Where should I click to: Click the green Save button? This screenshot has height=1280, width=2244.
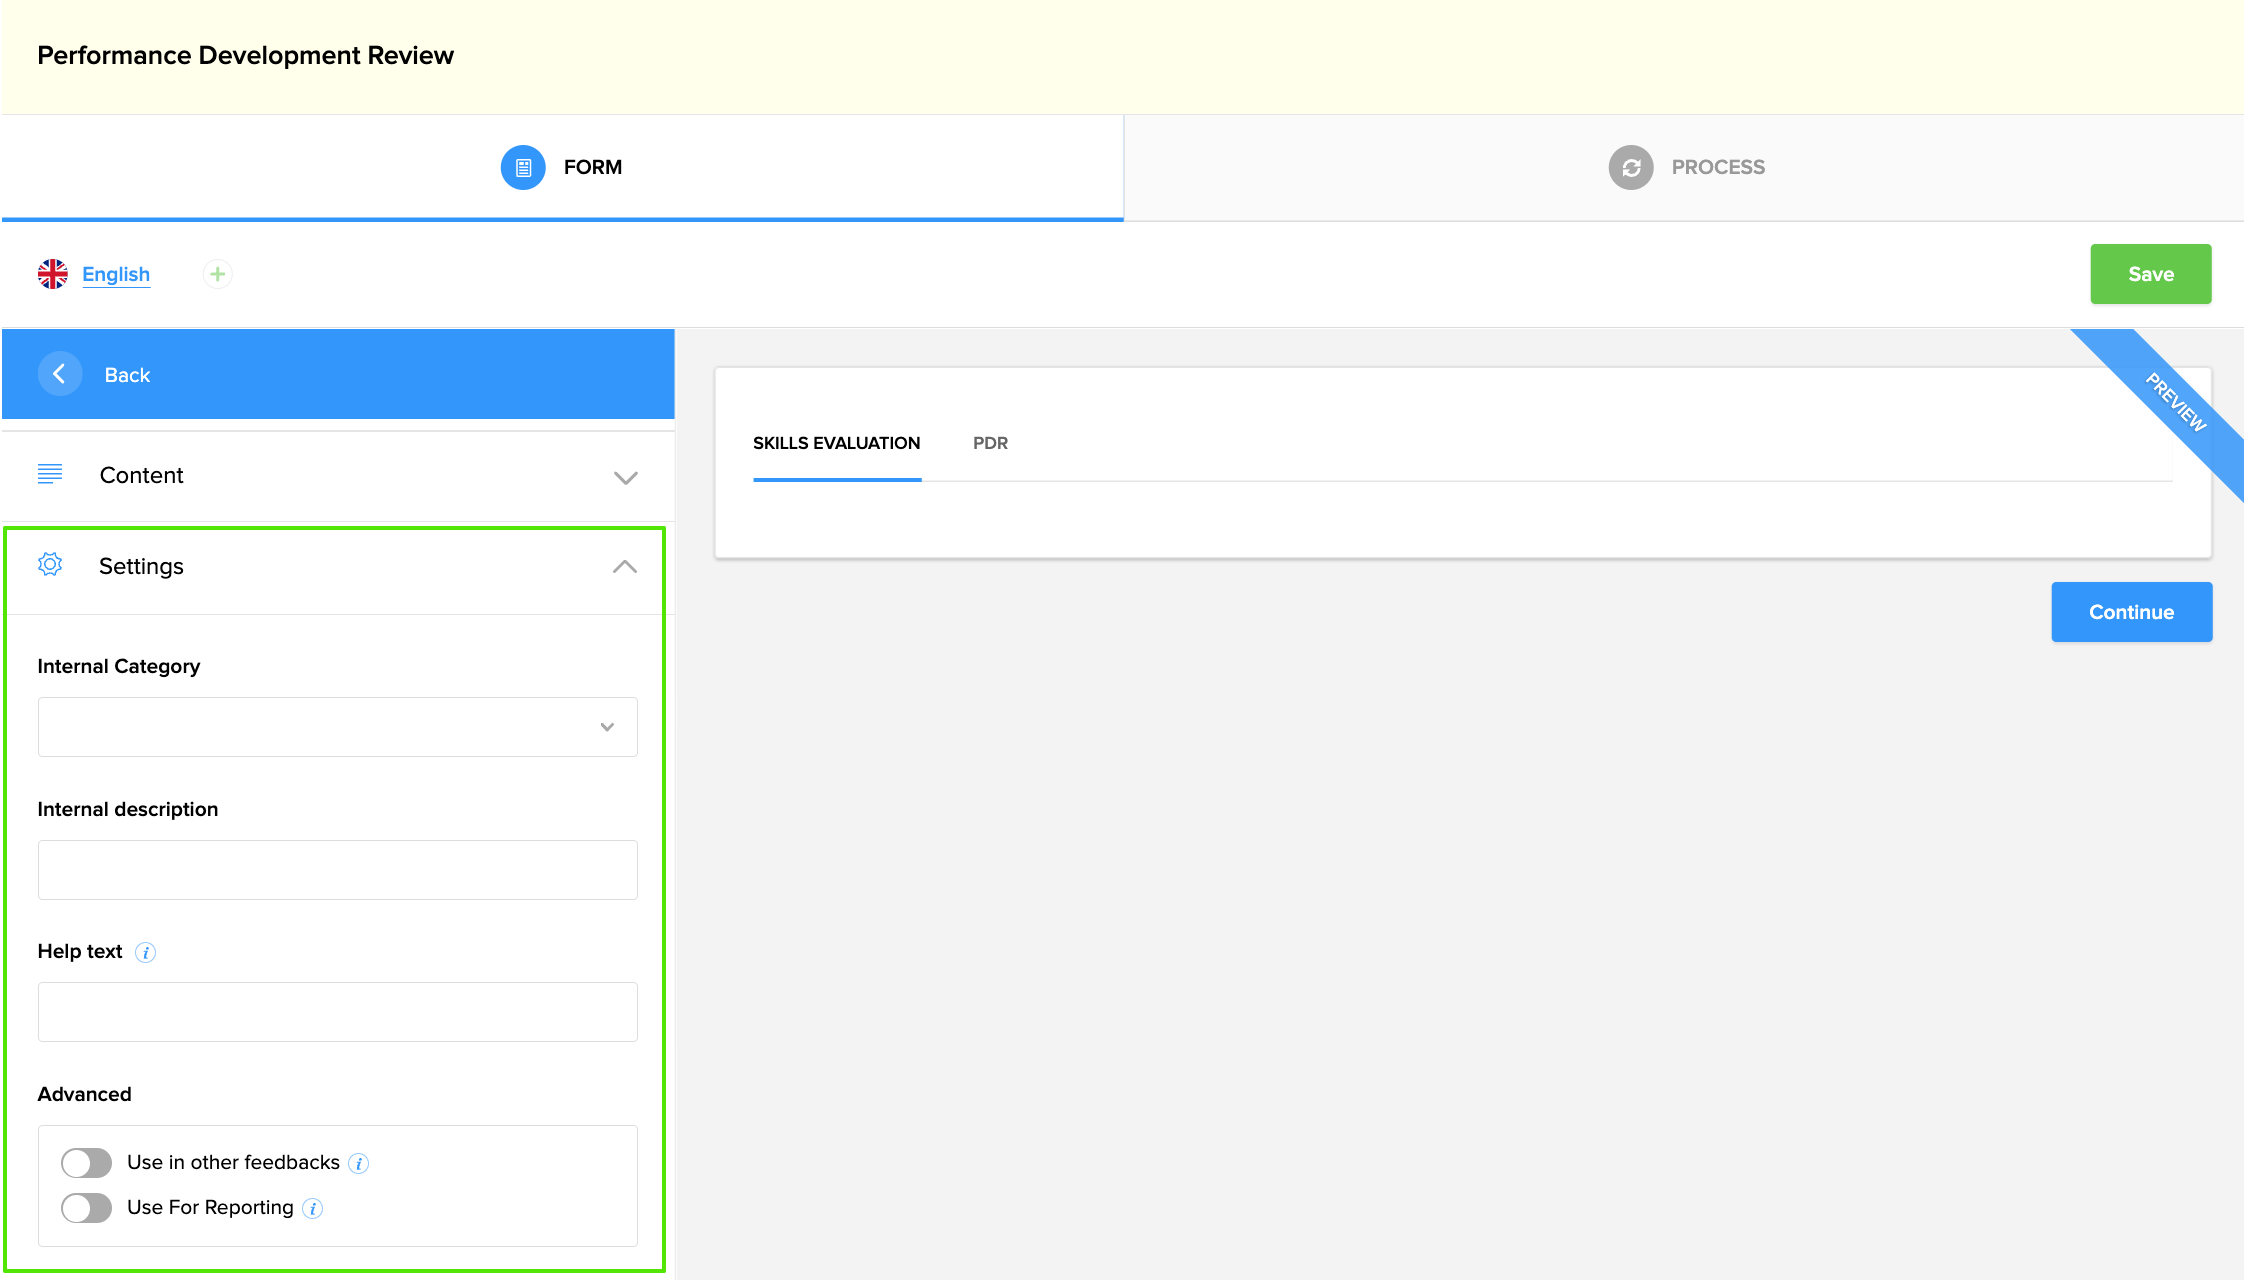[2150, 274]
